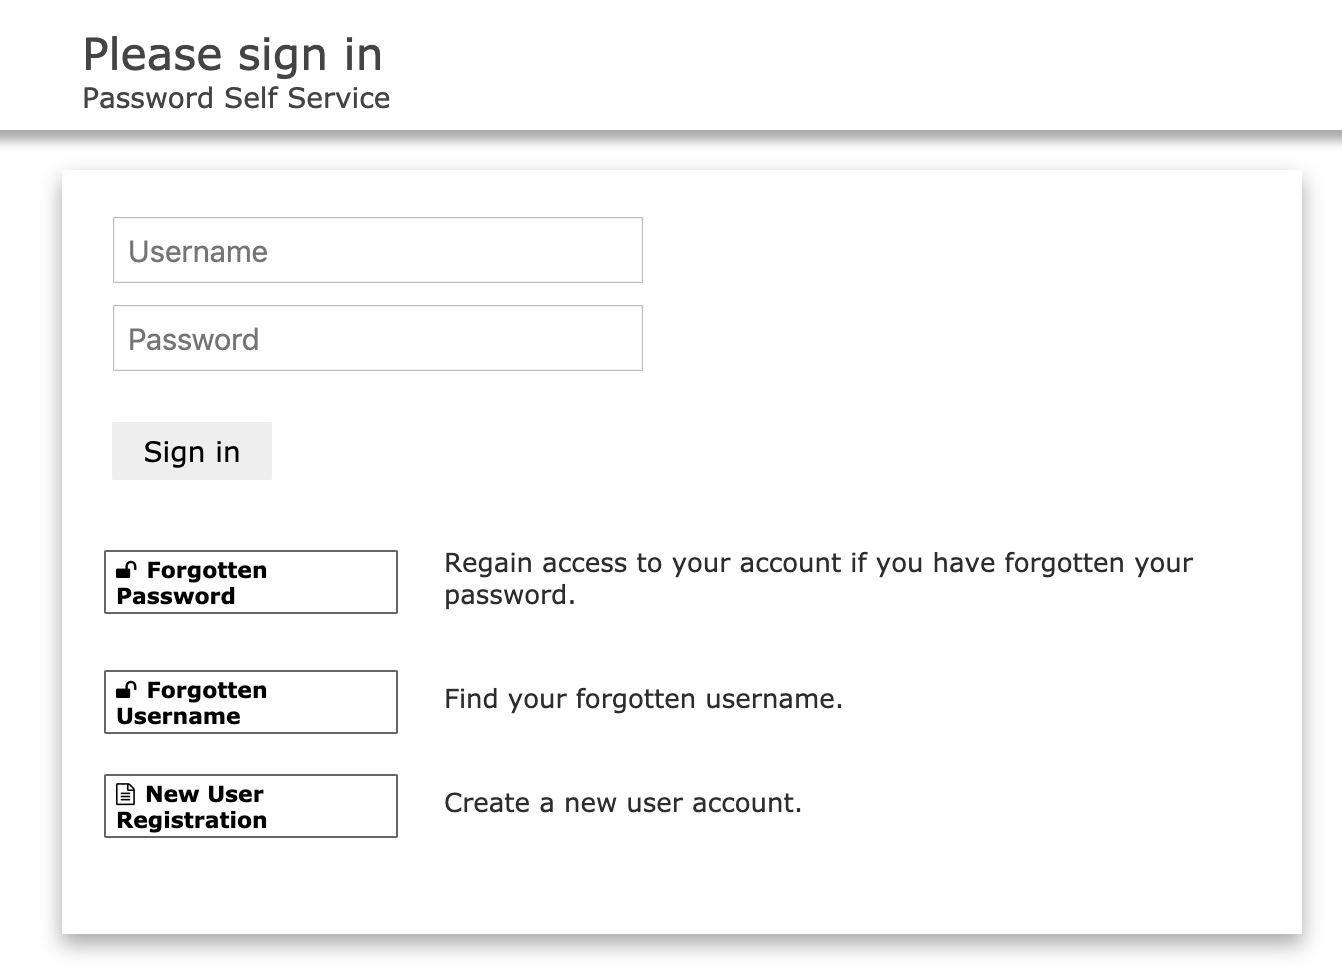
Task: Click the word 'Forgotten' above 'Username' in the button
Action: click(x=207, y=690)
